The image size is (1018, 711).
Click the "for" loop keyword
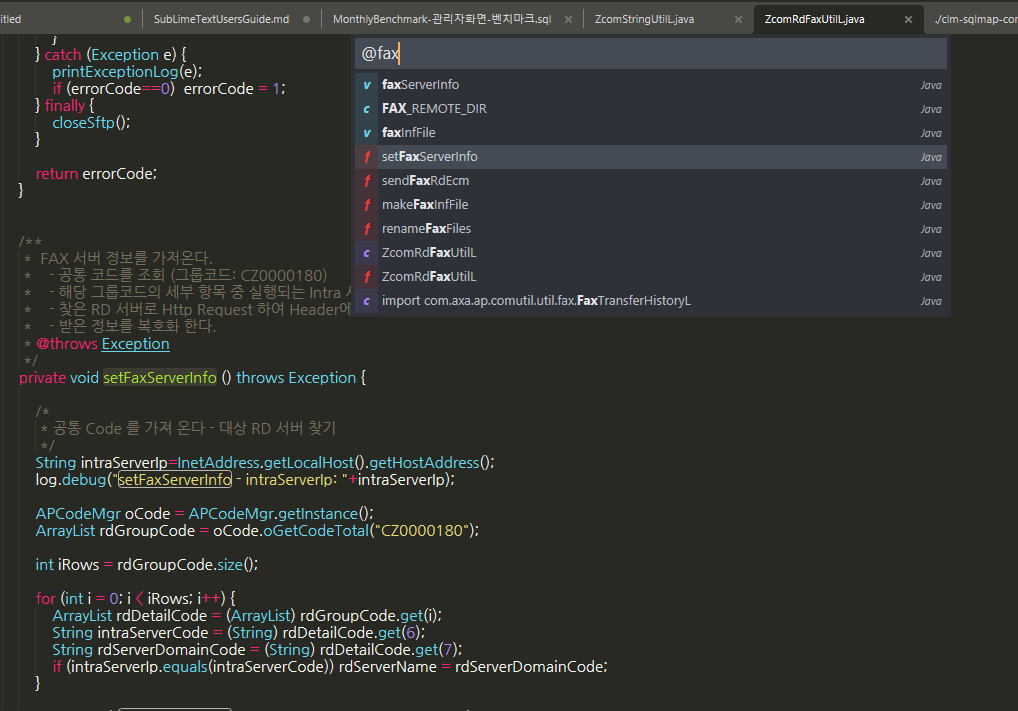(x=46, y=599)
